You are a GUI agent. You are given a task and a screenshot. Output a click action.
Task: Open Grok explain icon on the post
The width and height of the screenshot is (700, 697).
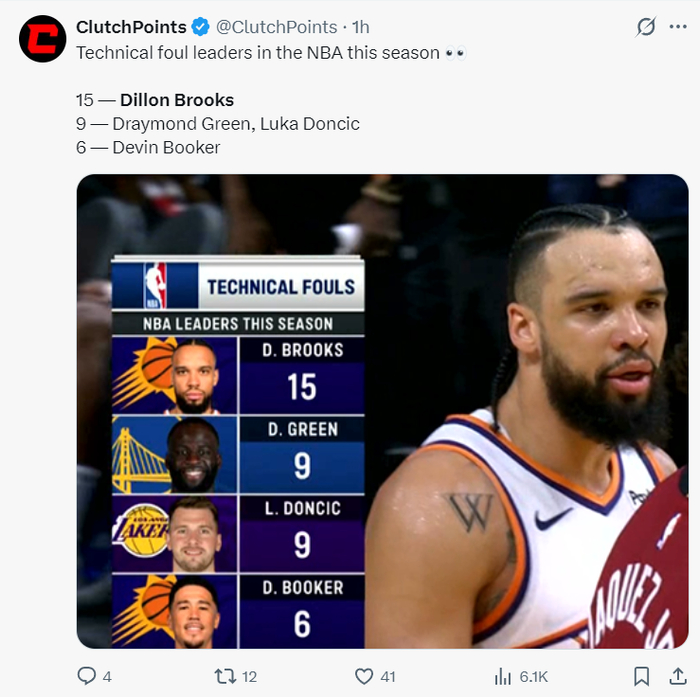(646, 27)
